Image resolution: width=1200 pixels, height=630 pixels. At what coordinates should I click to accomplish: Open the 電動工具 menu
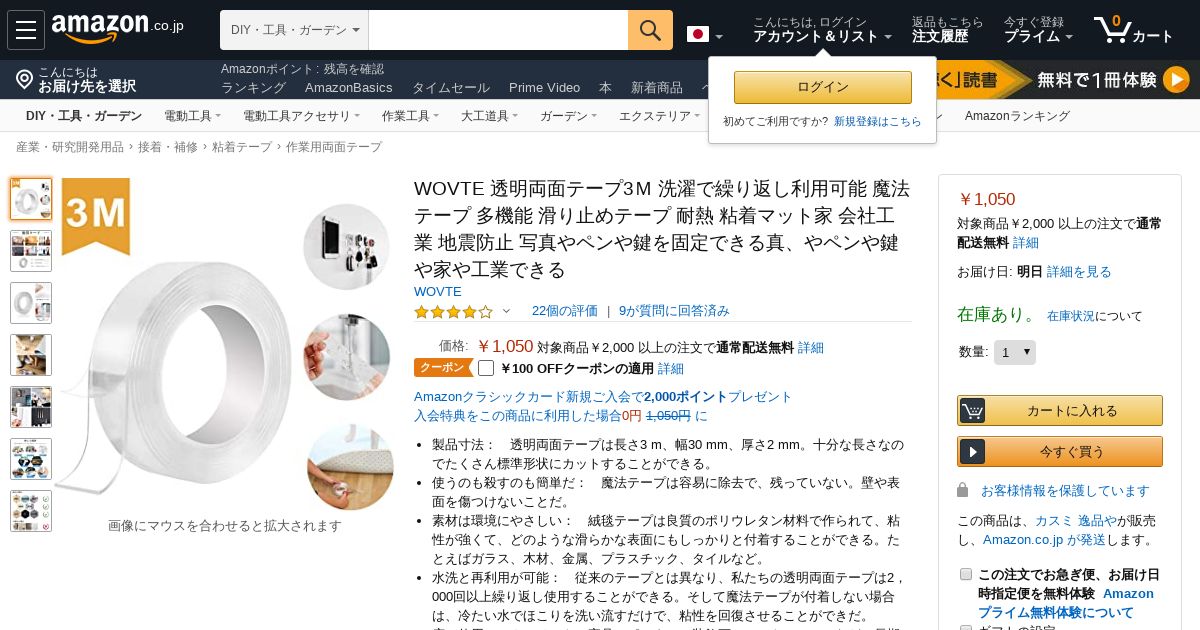192,116
